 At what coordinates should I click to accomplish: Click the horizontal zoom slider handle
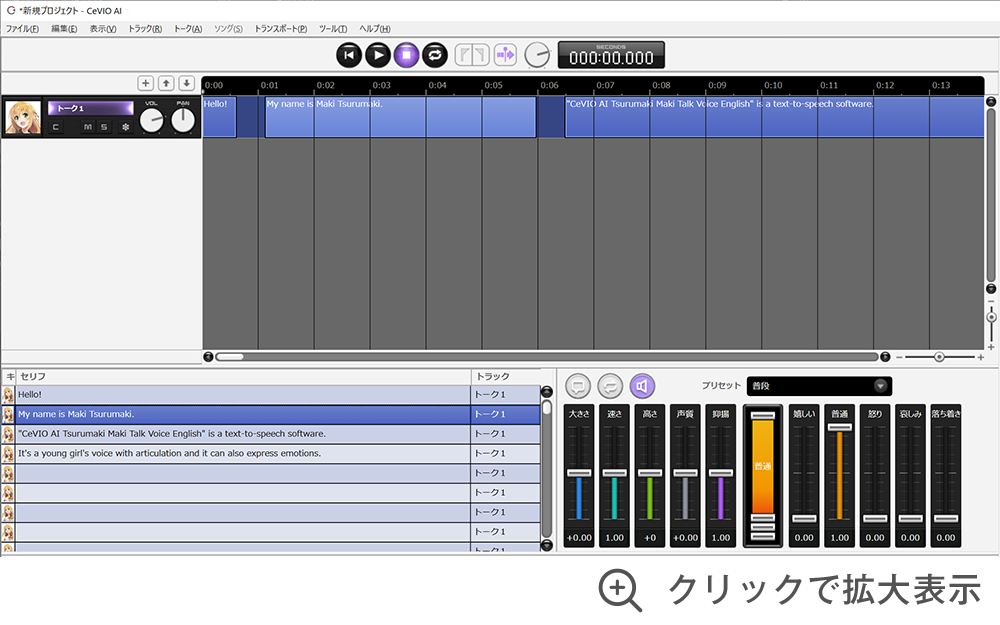(x=939, y=357)
